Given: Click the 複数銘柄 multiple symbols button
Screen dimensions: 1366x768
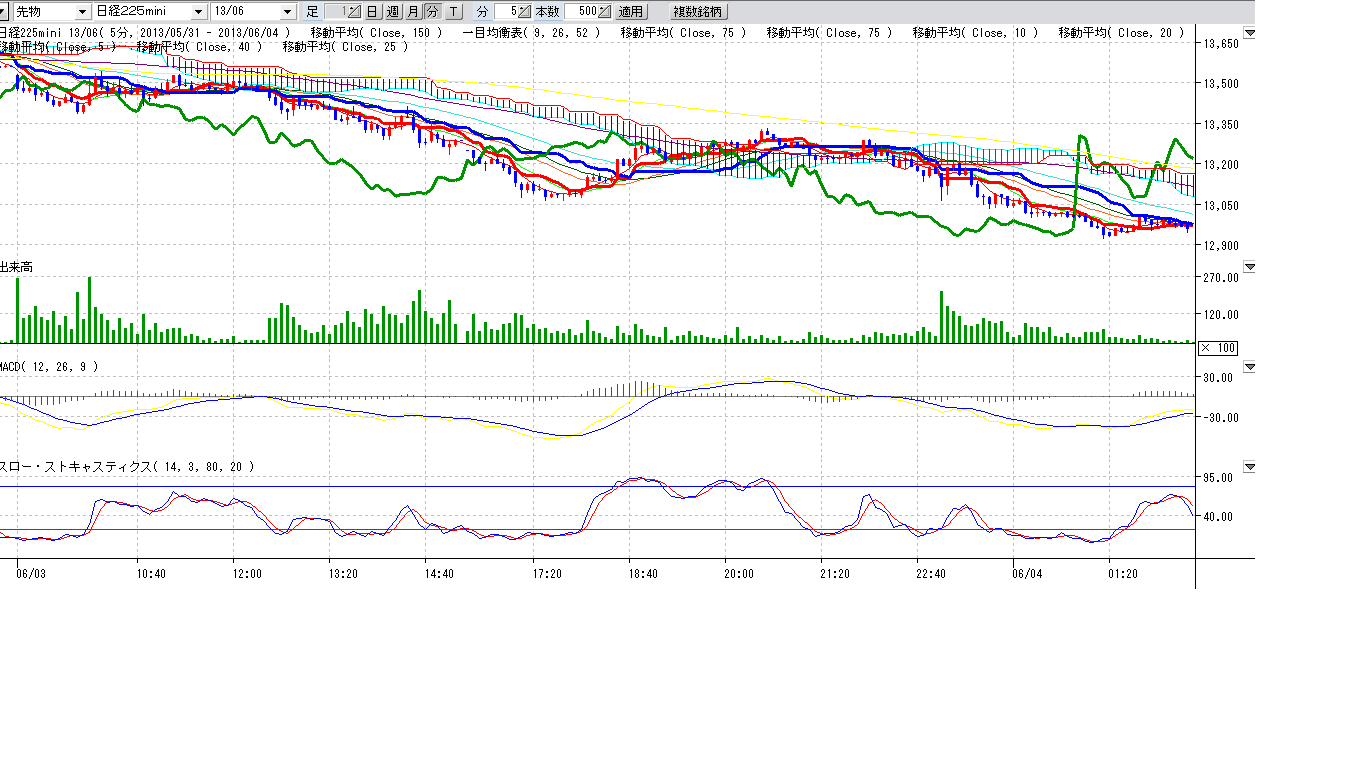Looking at the screenshot, I should [699, 12].
